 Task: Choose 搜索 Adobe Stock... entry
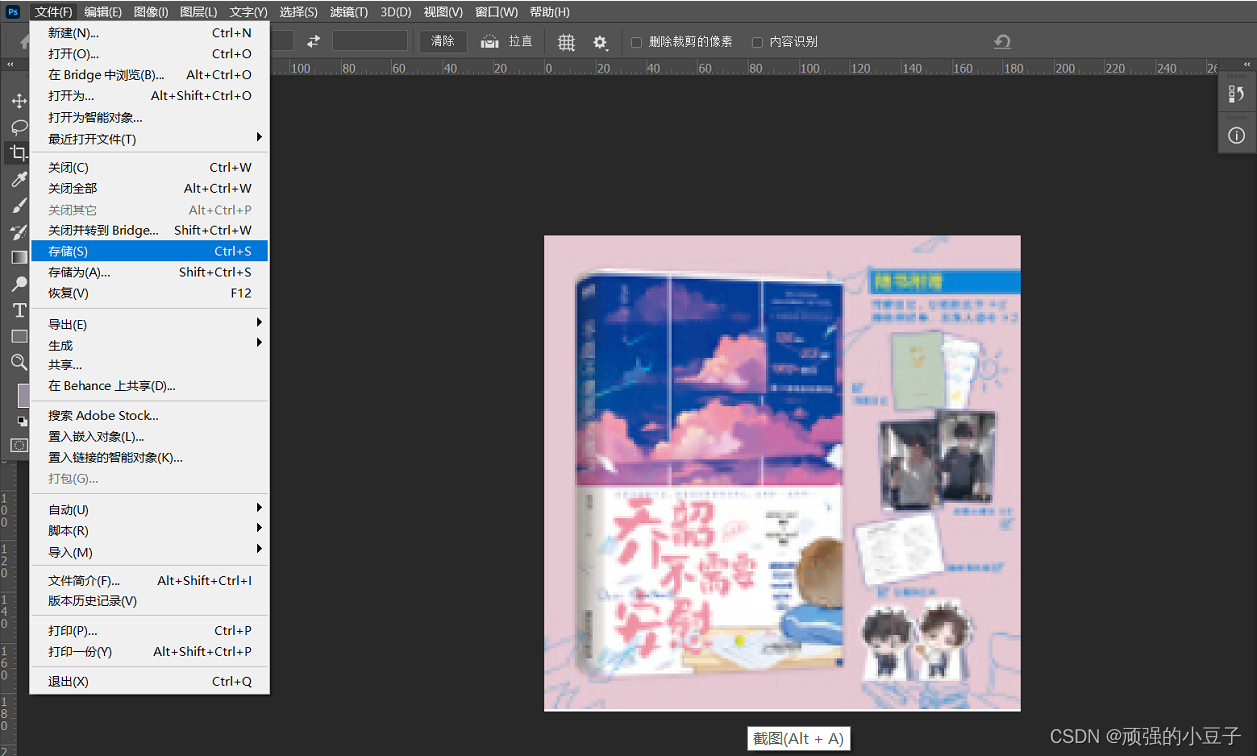150,415
